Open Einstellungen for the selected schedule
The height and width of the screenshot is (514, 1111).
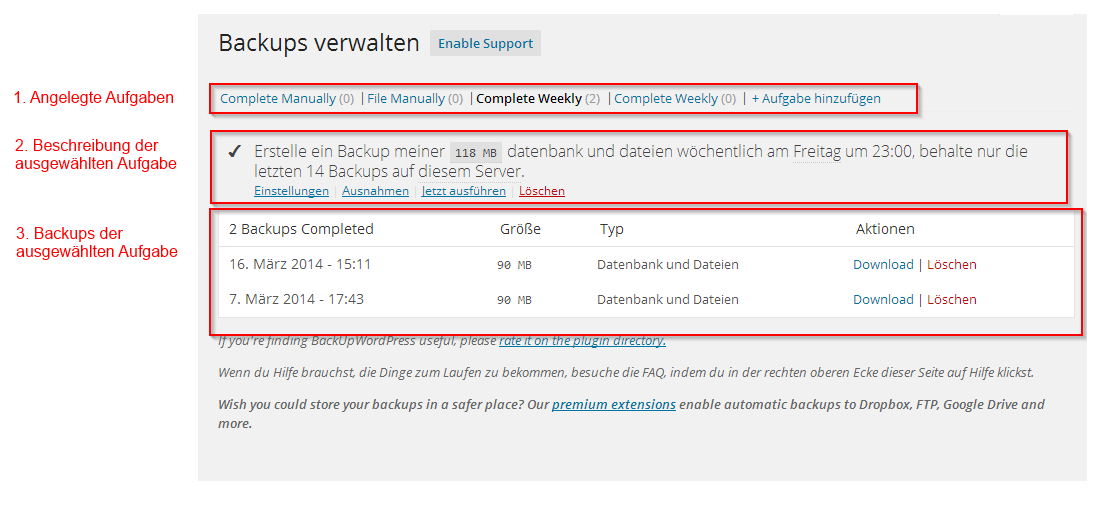[x=291, y=191]
